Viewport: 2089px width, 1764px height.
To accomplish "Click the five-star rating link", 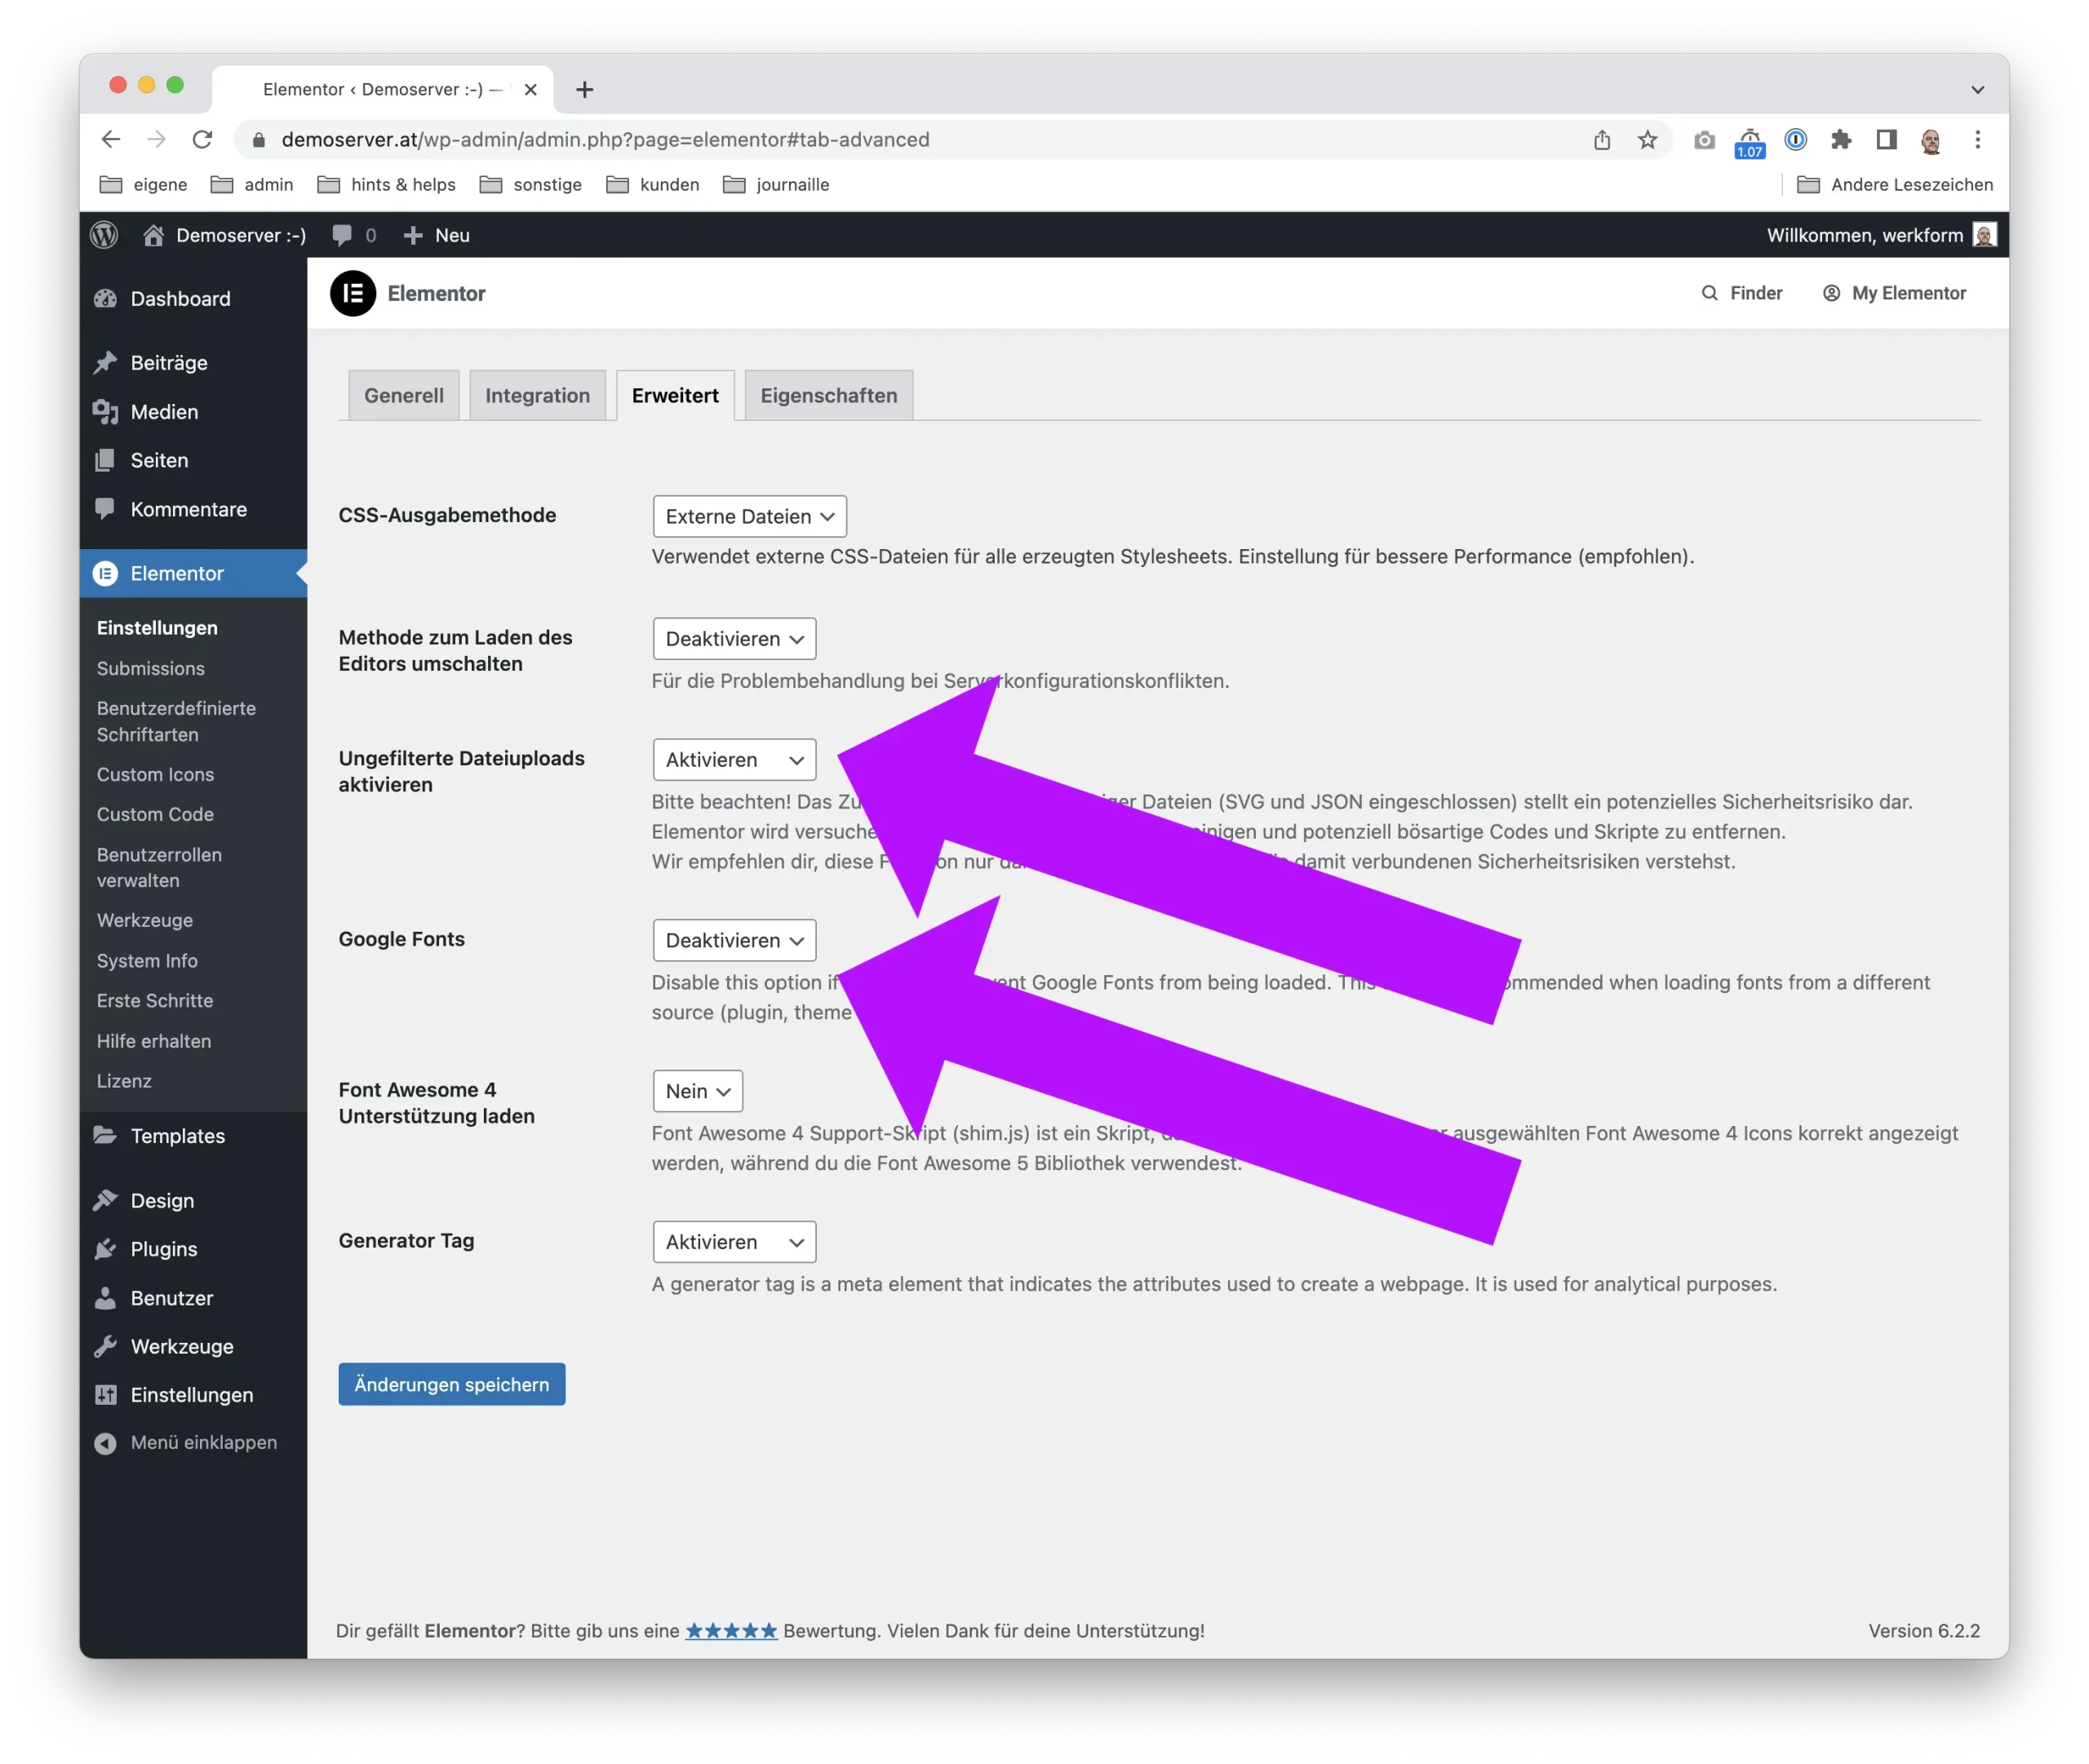I will tap(731, 1632).
